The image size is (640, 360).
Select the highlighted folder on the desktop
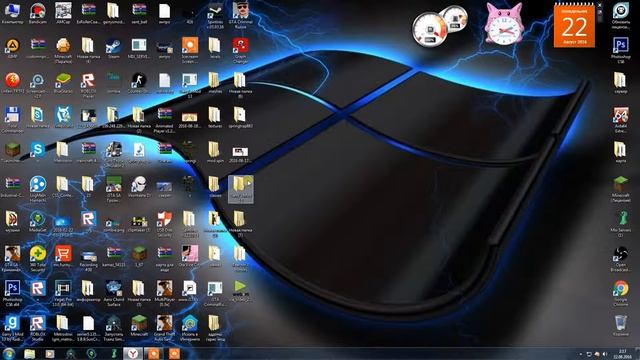pos(241,189)
